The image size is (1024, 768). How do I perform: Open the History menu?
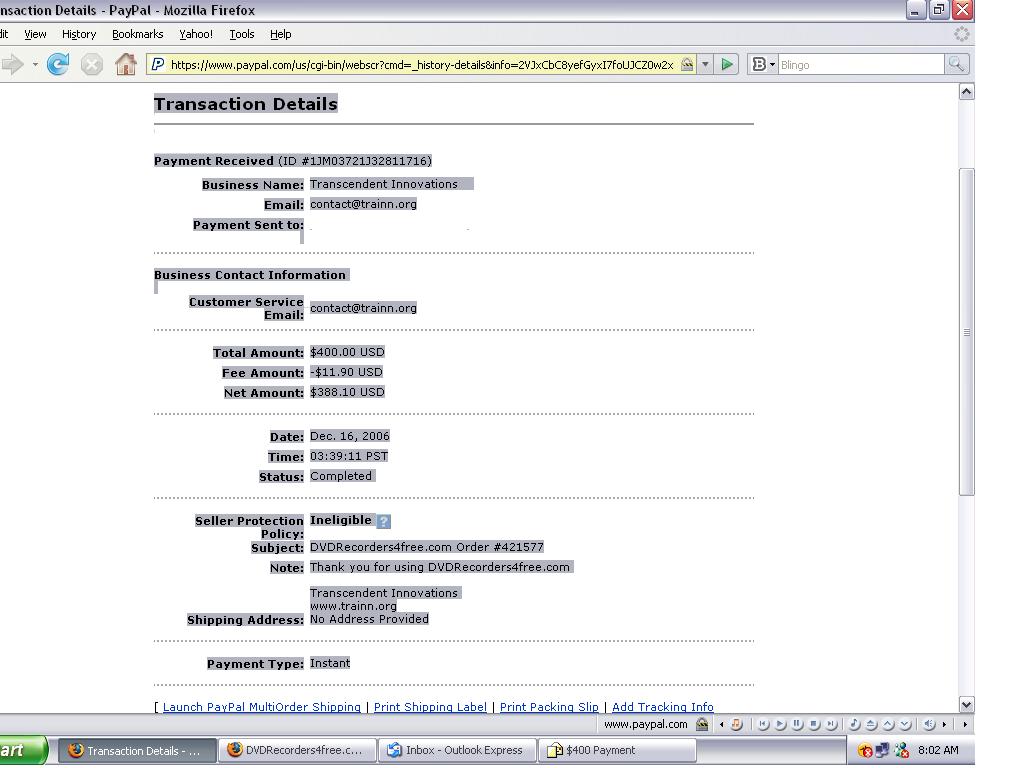pyautogui.click(x=79, y=34)
